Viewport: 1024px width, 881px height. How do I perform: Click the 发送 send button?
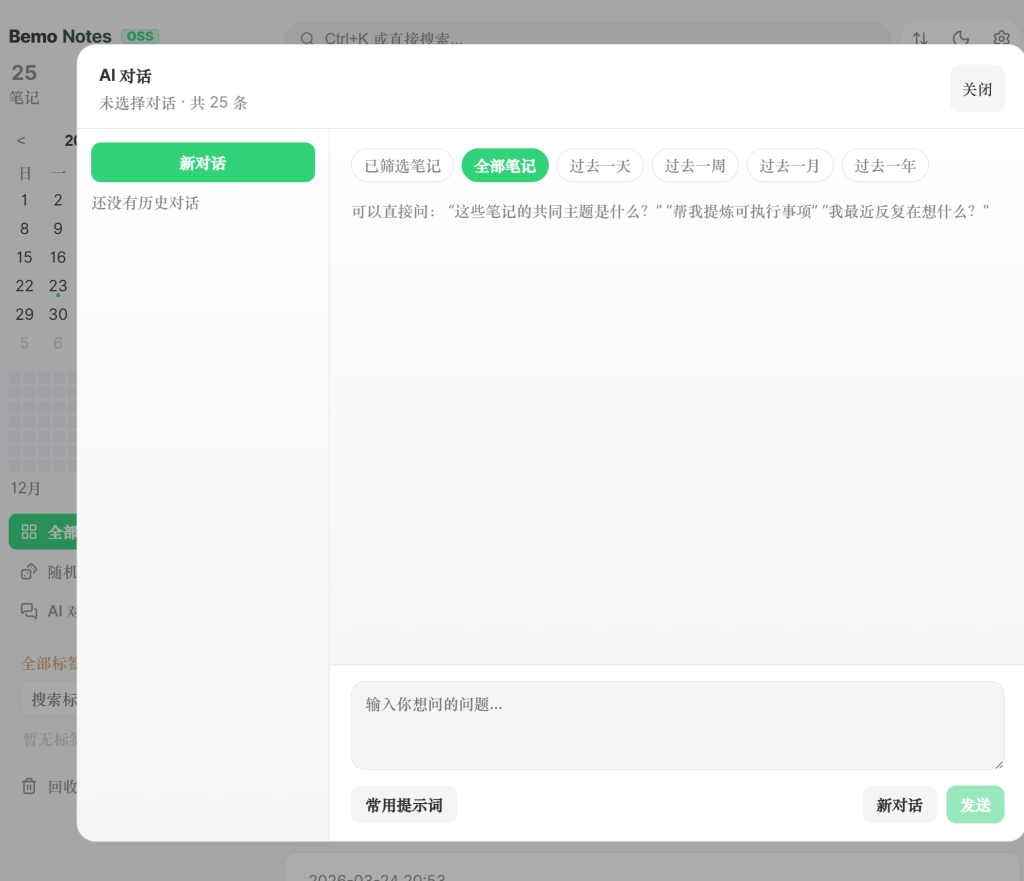(974, 804)
